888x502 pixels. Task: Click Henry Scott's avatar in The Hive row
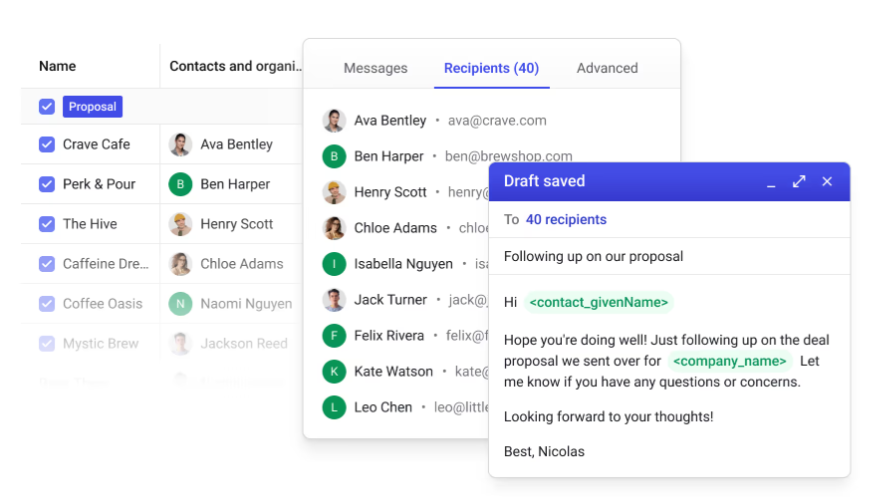180,224
